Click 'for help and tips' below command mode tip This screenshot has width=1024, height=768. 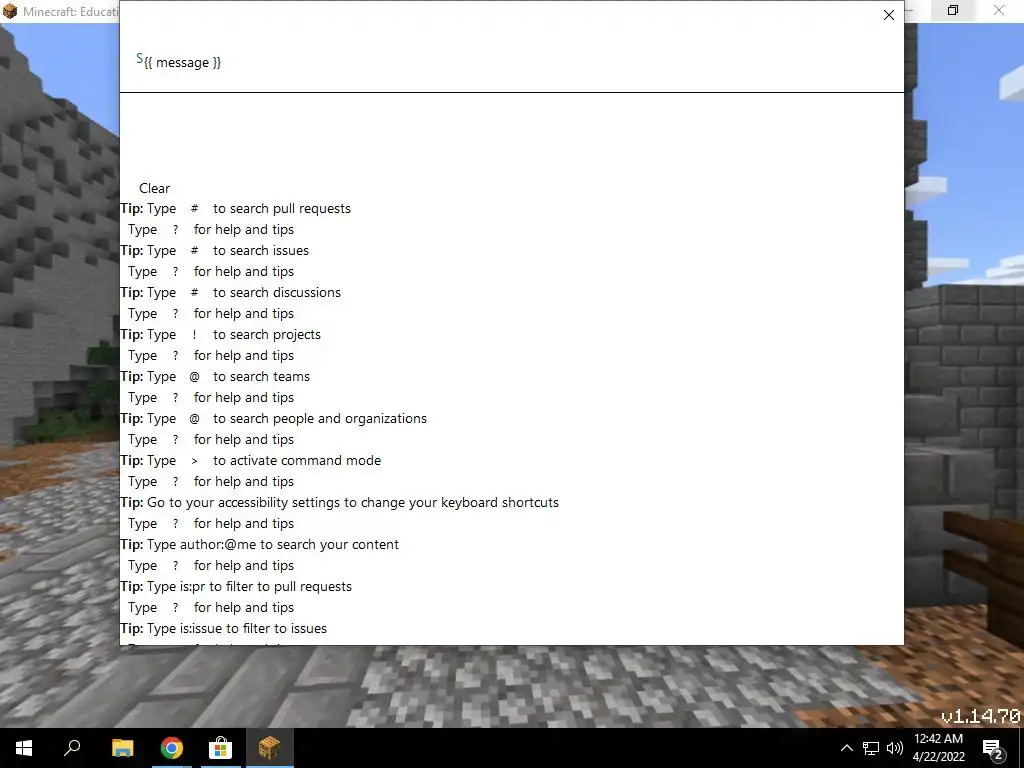pos(244,481)
